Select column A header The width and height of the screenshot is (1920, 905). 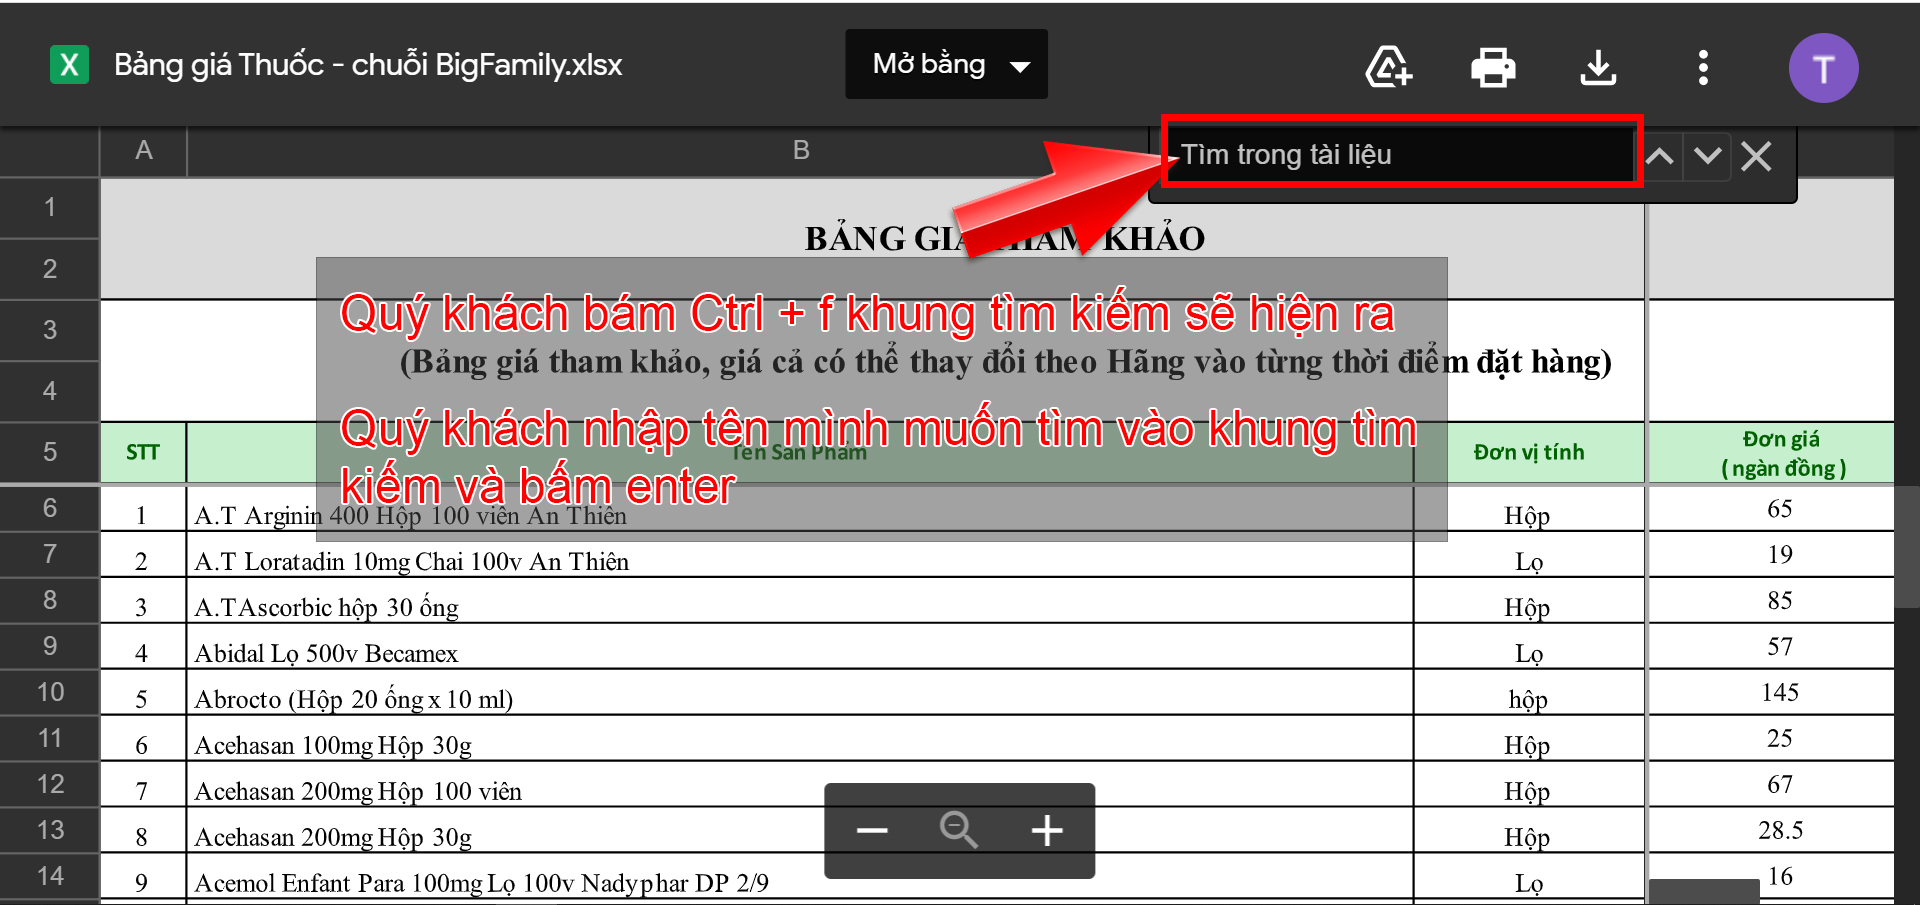[x=144, y=151]
